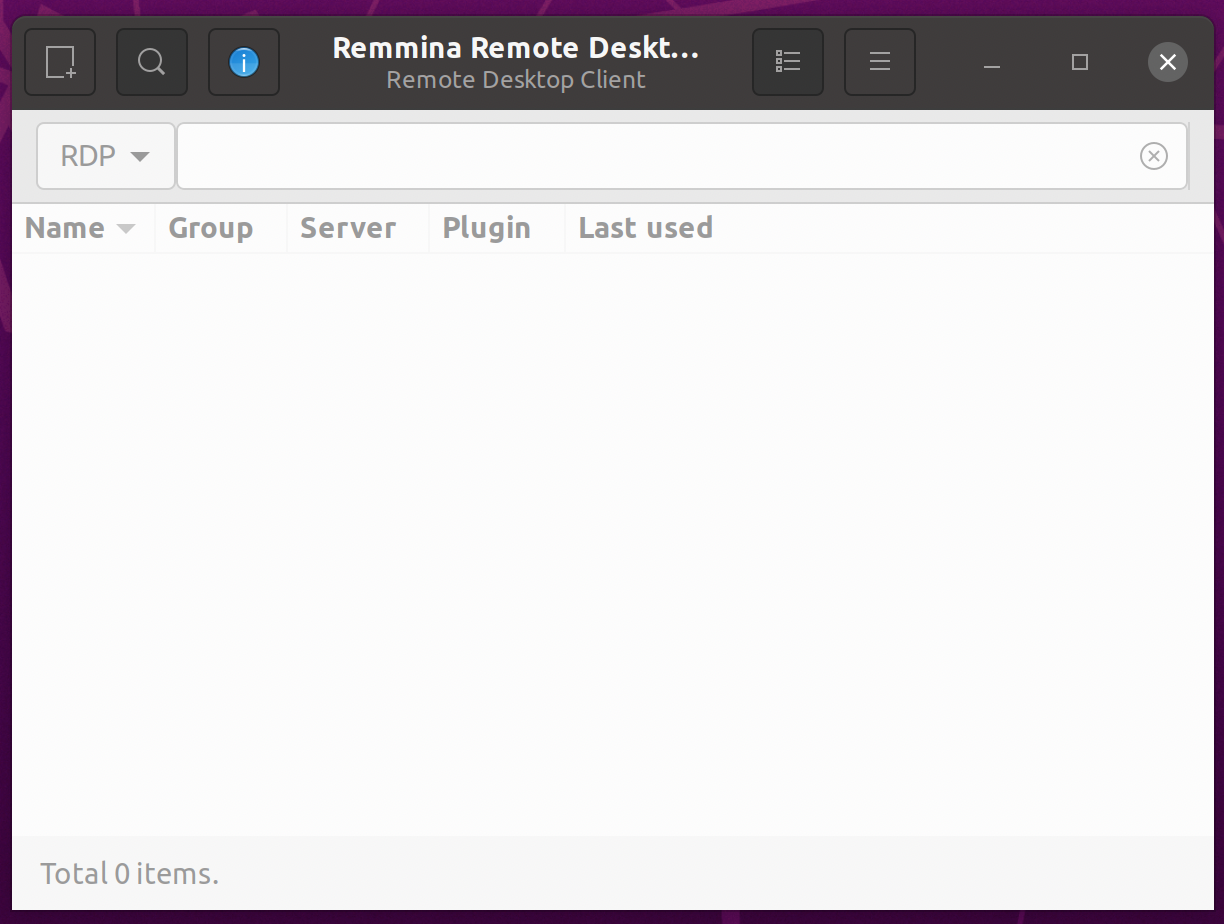Switch view with the list-view icon
The width and height of the screenshot is (1224, 924).
(788, 62)
